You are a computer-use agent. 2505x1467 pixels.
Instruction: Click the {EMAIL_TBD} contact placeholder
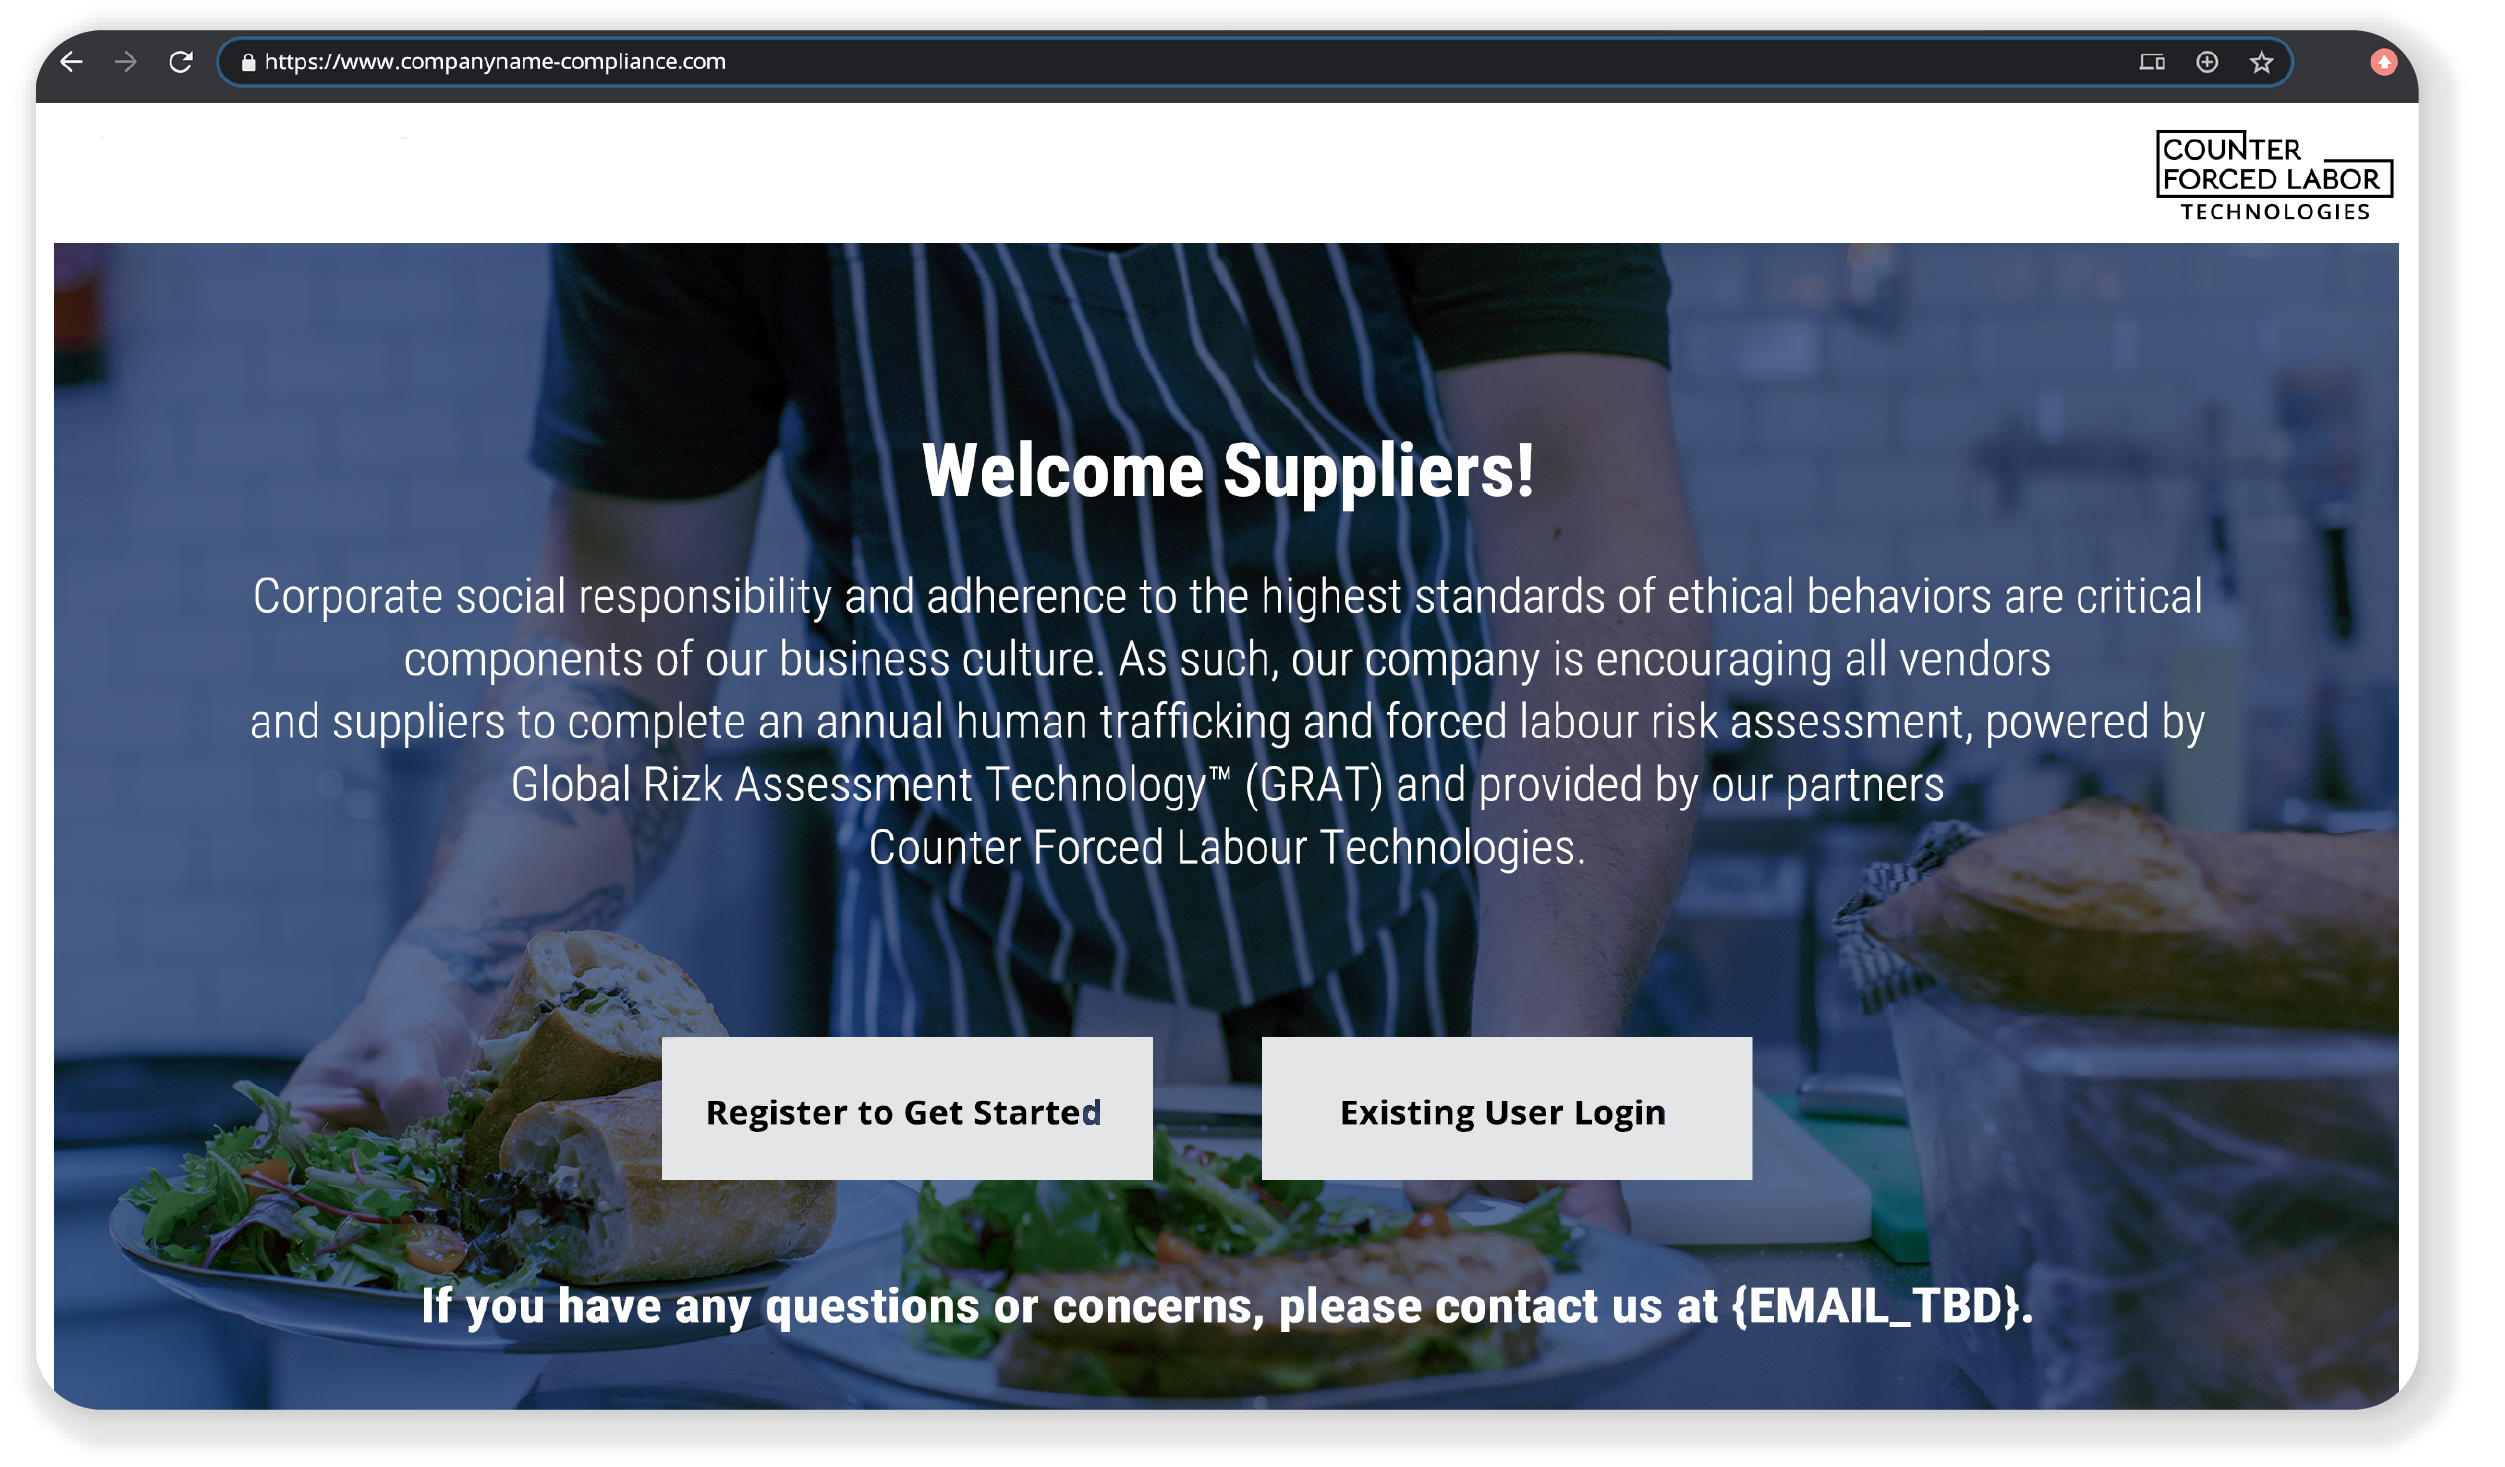[1878, 1304]
